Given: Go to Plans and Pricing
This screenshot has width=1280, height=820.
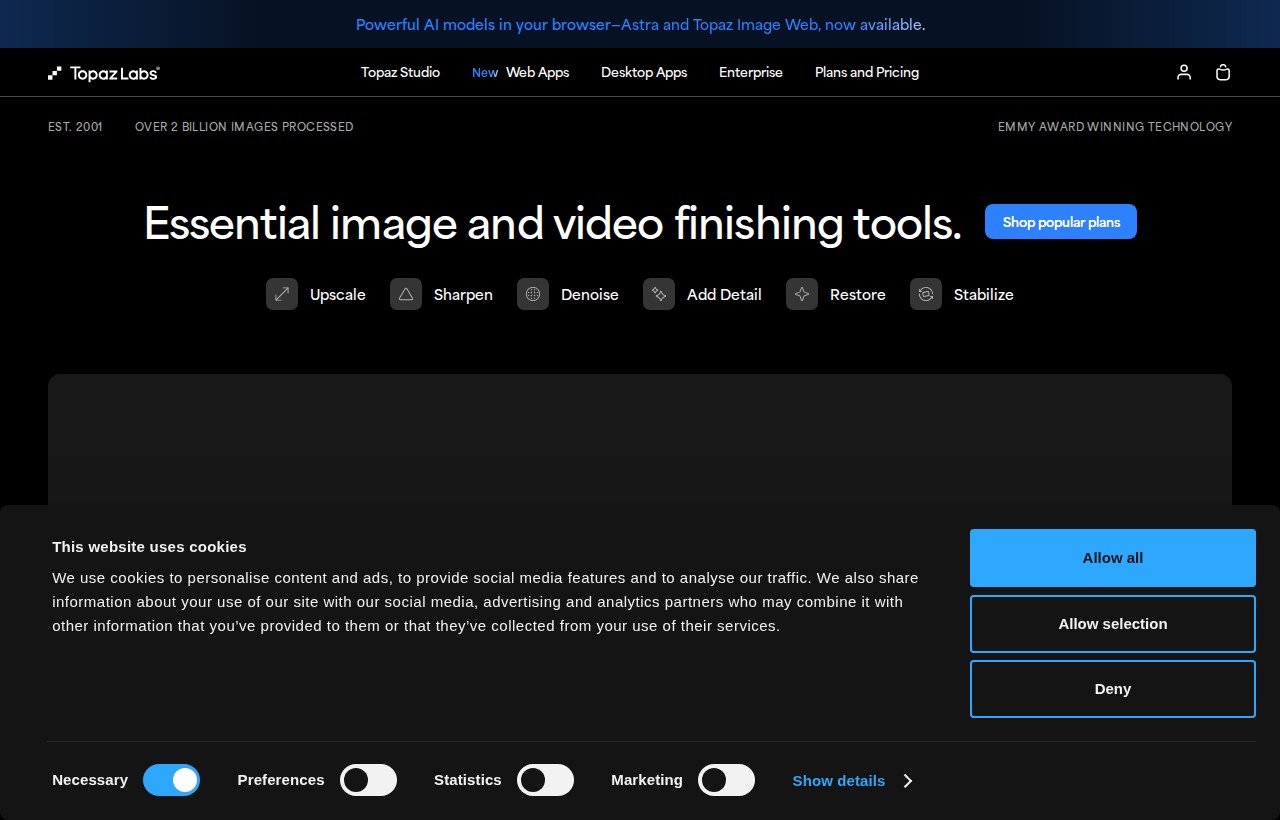Looking at the screenshot, I should pos(867,72).
